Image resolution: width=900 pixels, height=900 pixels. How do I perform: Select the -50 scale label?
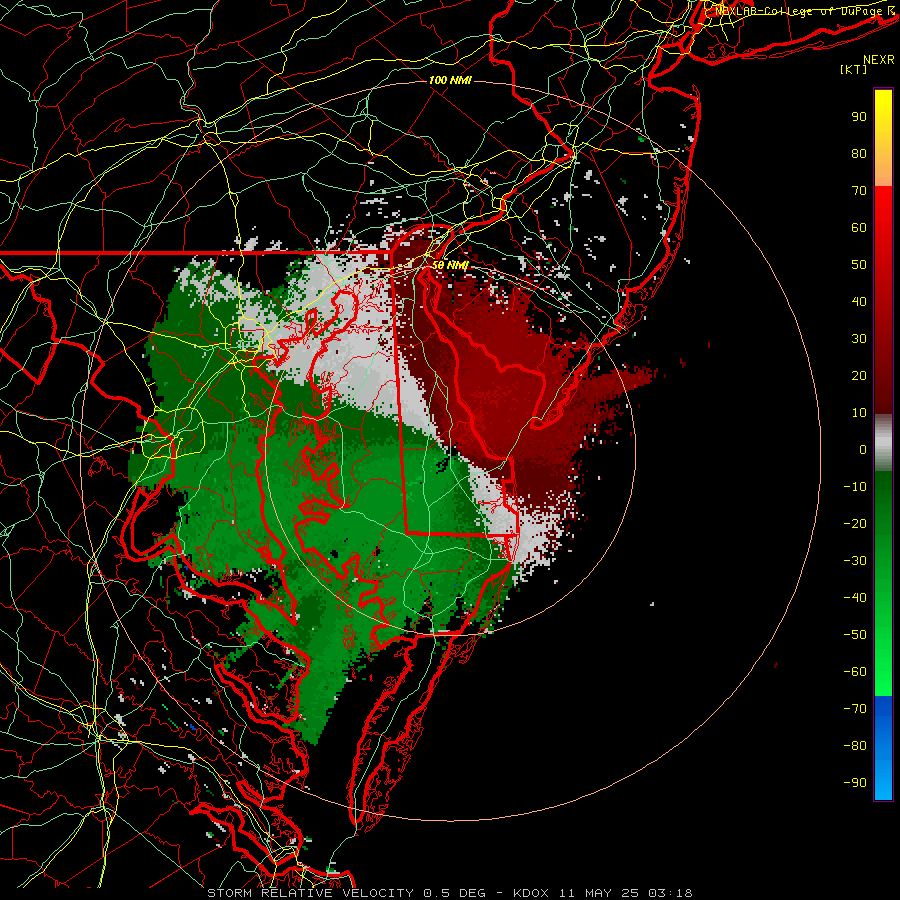tap(855, 635)
